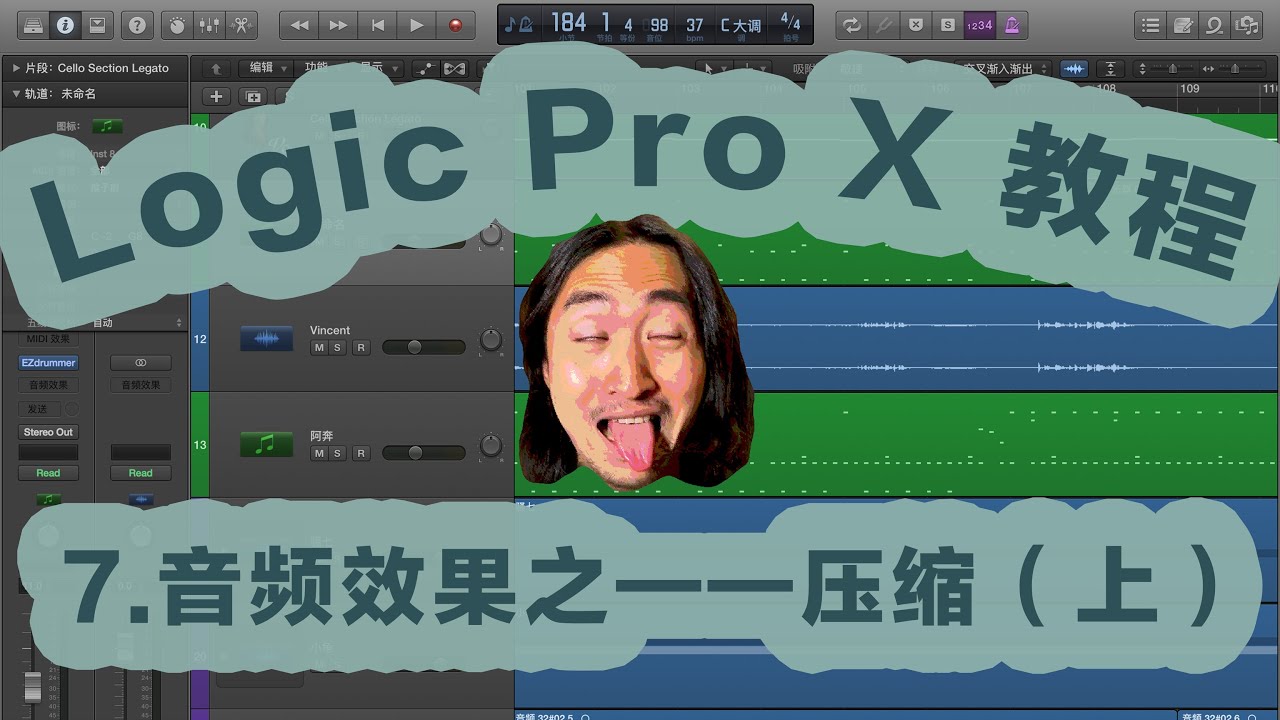The height and width of the screenshot is (720, 1280).
Task: Open the right Read automation mode menu
Action: click(x=141, y=473)
